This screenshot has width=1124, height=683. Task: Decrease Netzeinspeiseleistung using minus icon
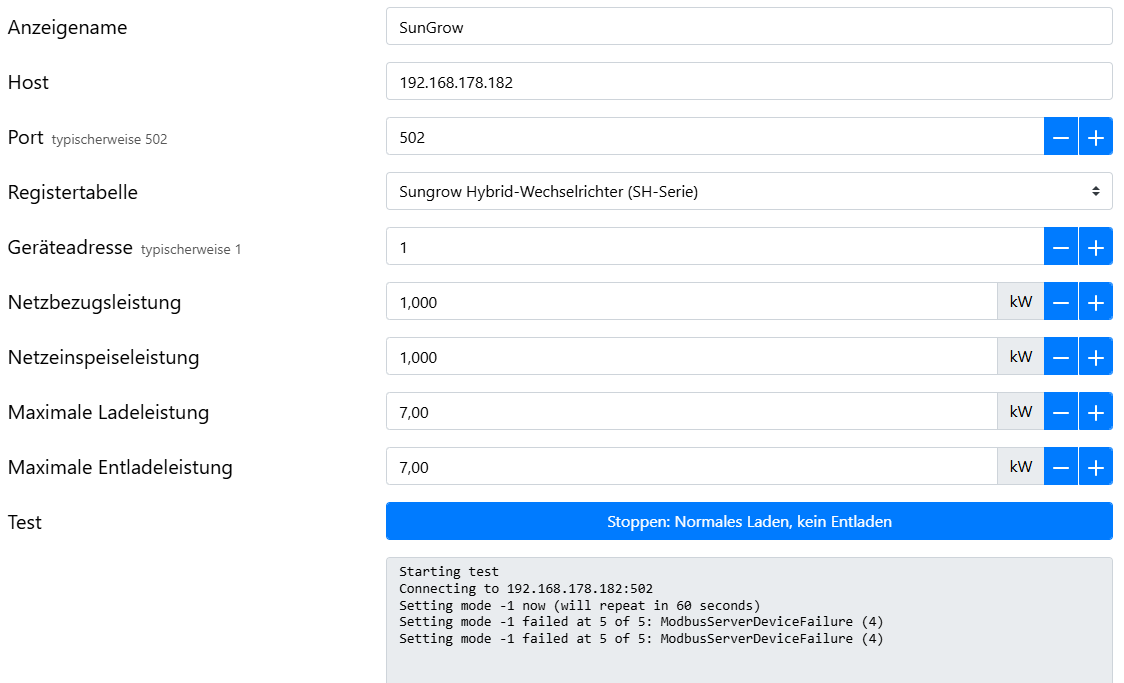point(1061,357)
